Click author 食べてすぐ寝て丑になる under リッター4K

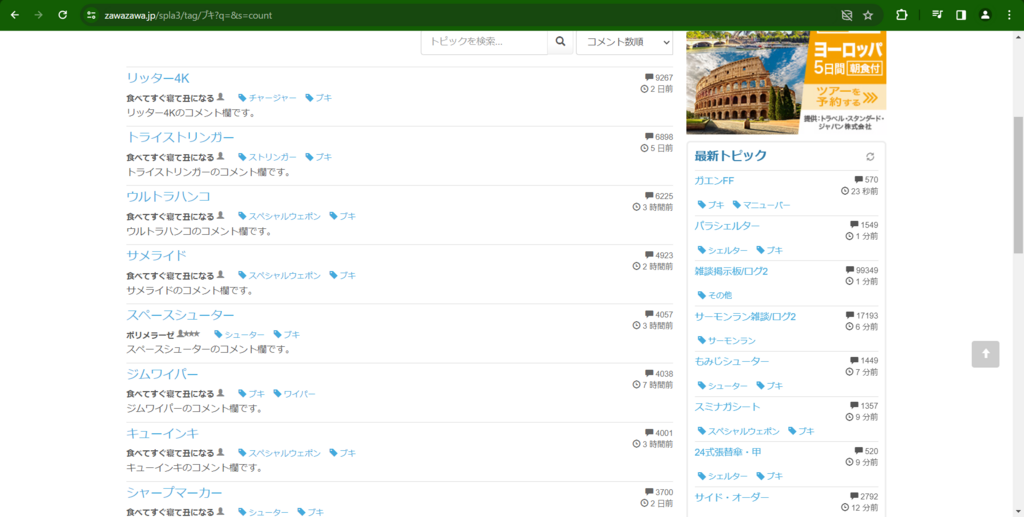pos(170,98)
